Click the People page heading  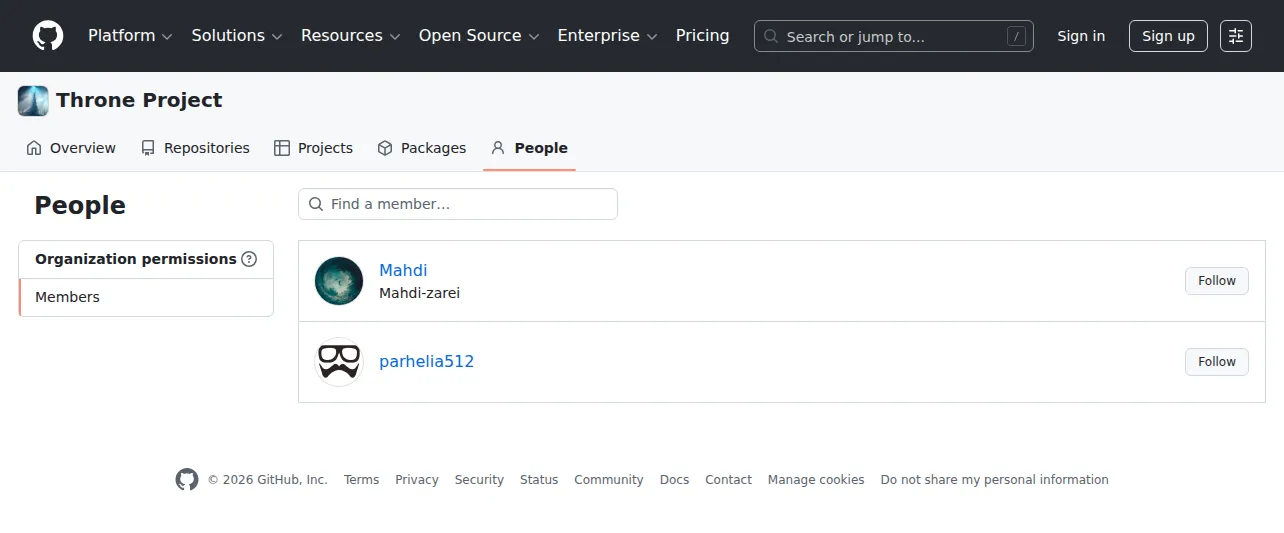pyautogui.click(x=80, y=205)
